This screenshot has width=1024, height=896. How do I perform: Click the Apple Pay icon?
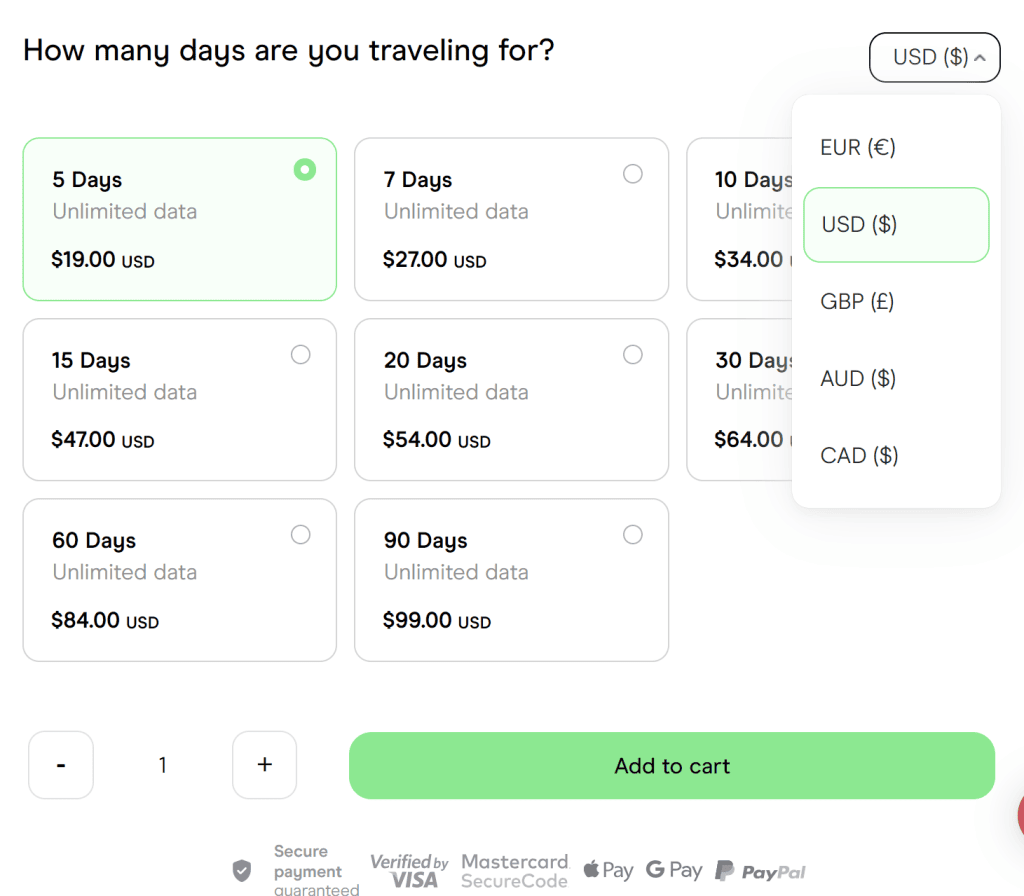pos(607,871)
